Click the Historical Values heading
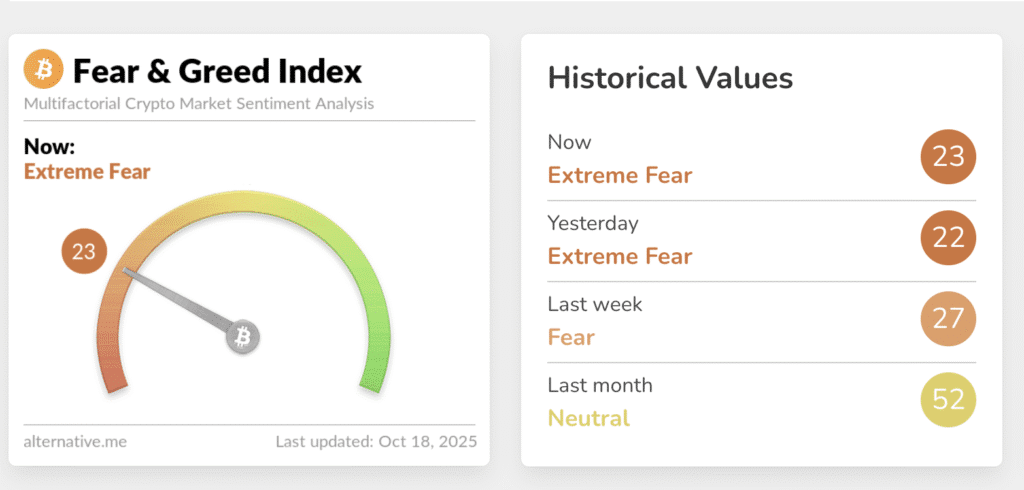 [670, 78]
